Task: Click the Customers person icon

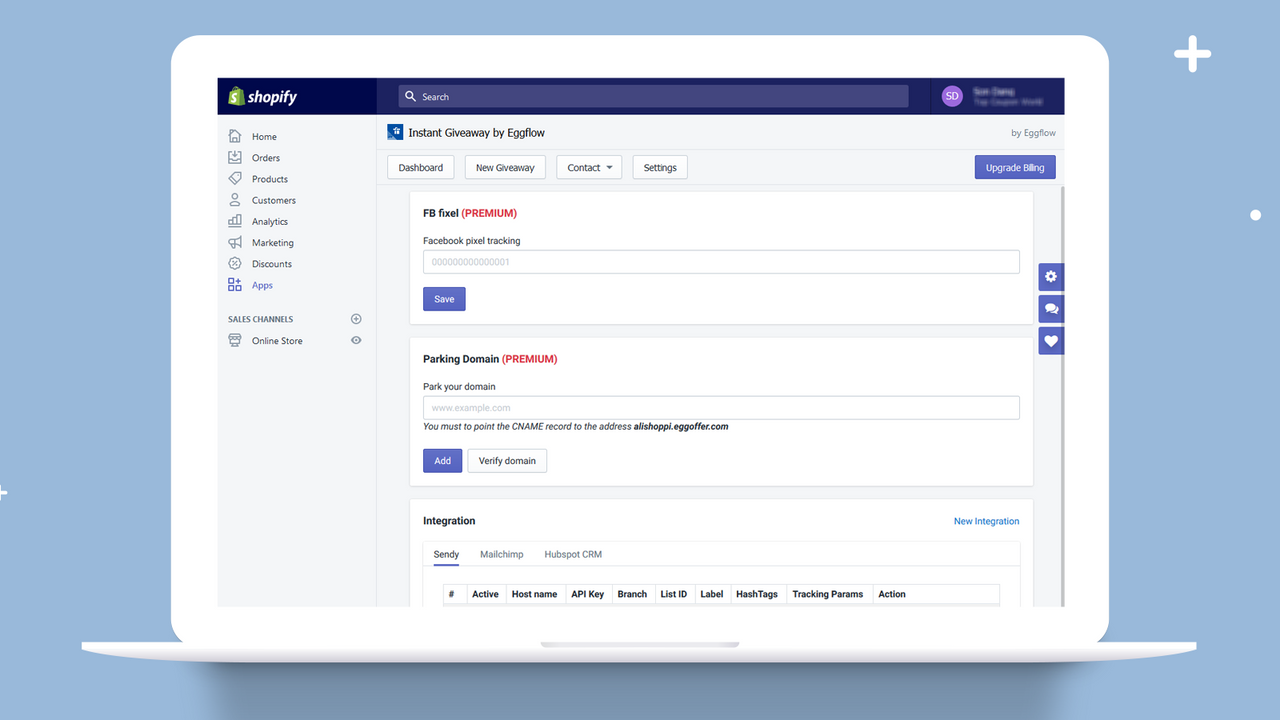Action: click(x=235, y=200)
